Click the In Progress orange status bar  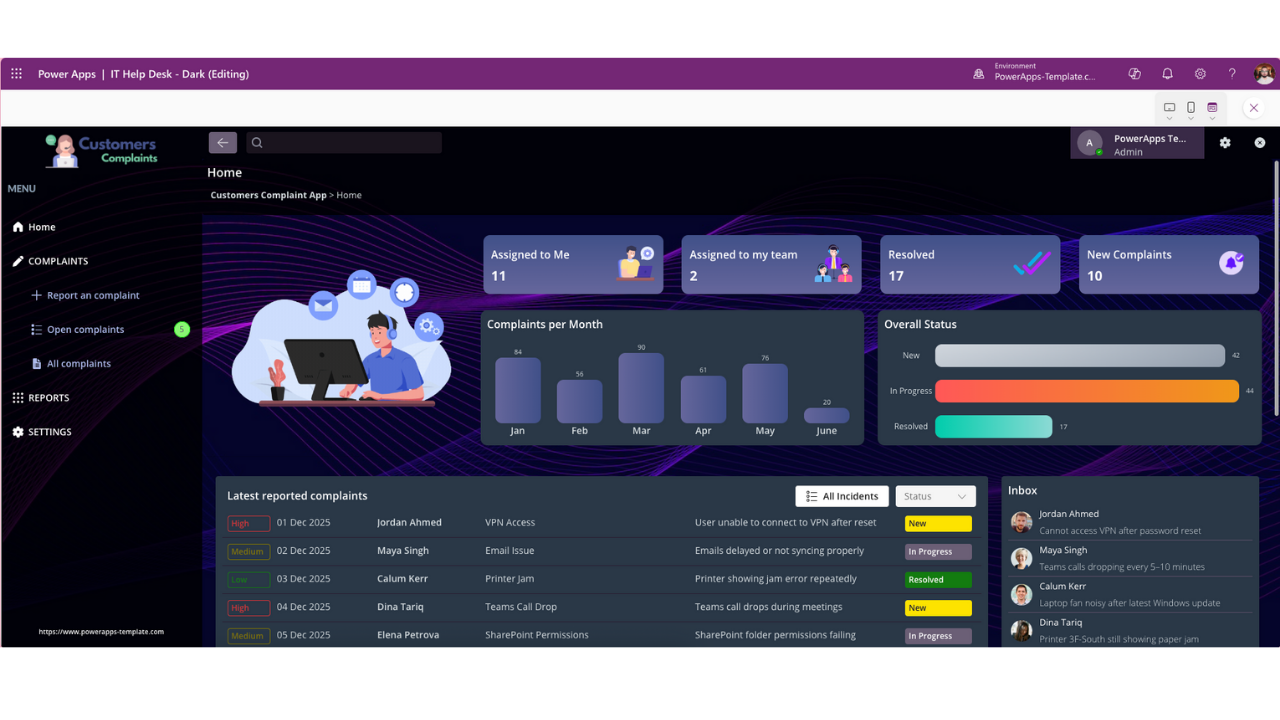1086,391
